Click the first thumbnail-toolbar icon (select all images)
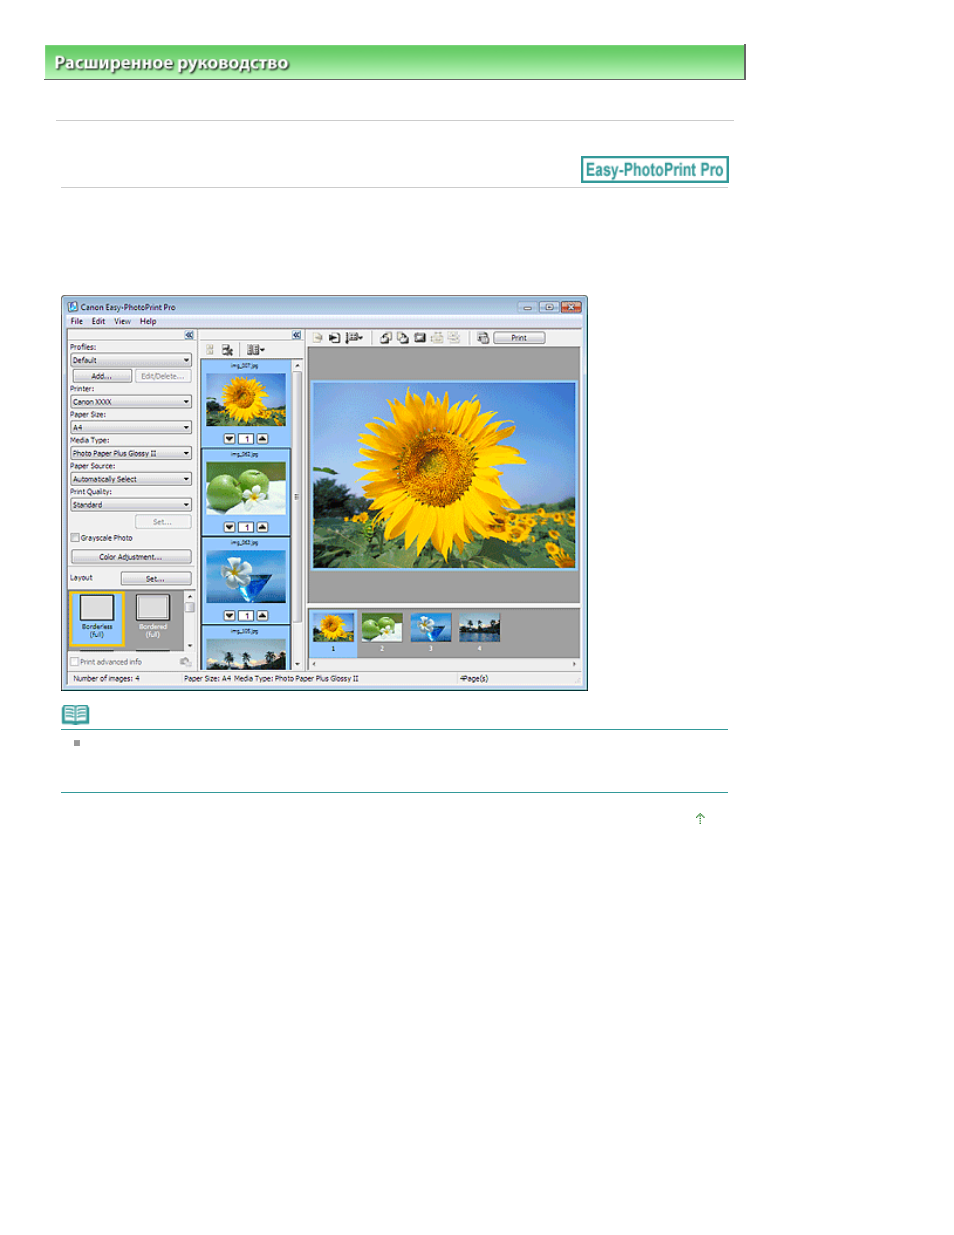The height and width of the screenshot is (1235, 954). coord(210,350)
